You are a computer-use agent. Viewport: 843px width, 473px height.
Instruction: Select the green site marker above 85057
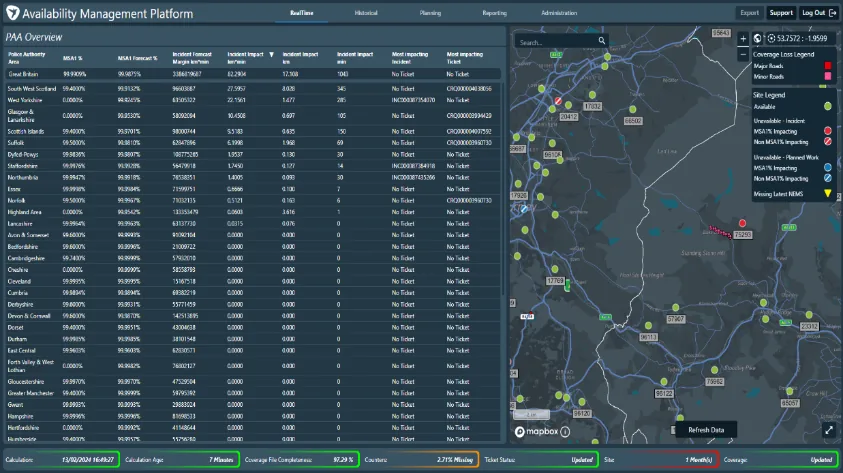coord(790,392)
